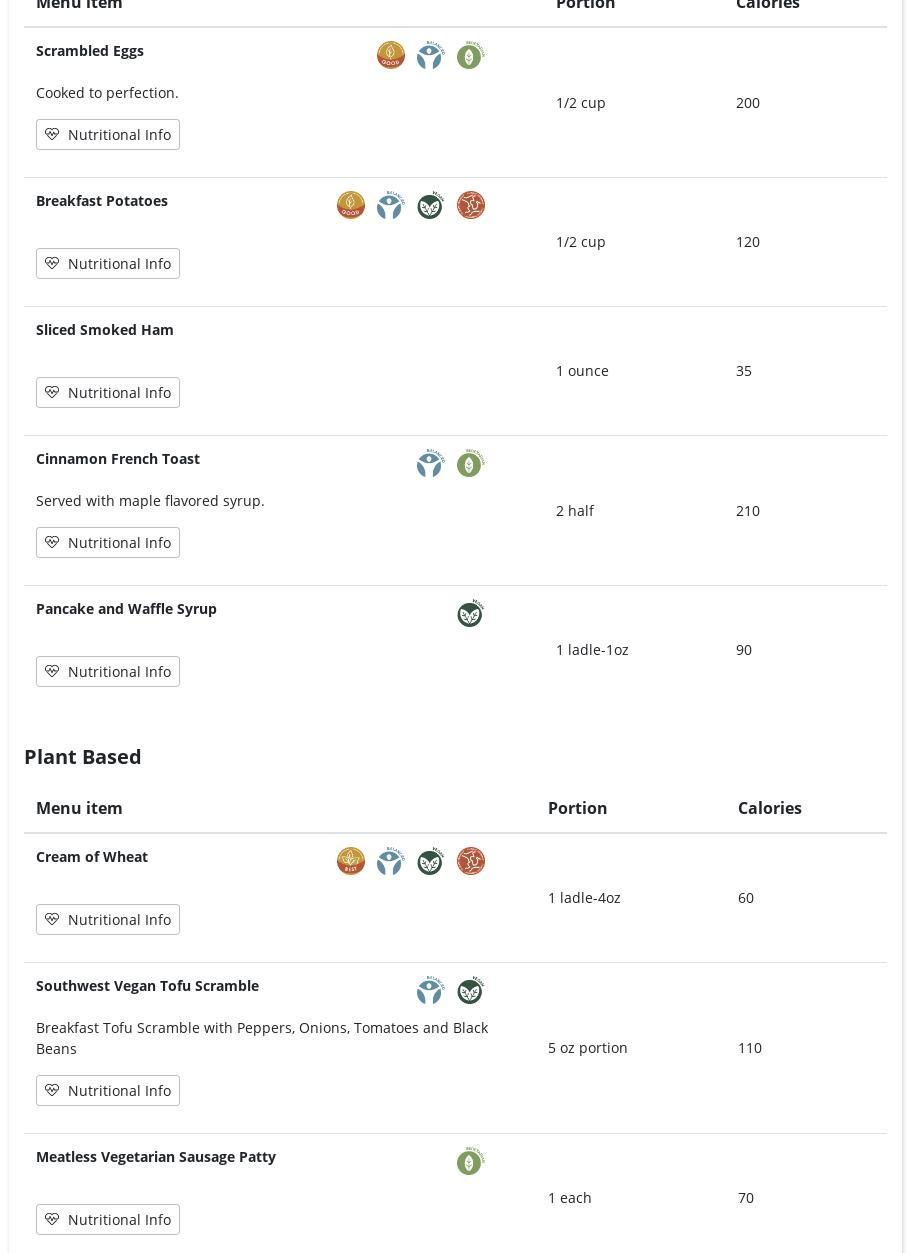
Task: Click the Balanced icon for Cinnamon French Toast
Action: [430, 464]
